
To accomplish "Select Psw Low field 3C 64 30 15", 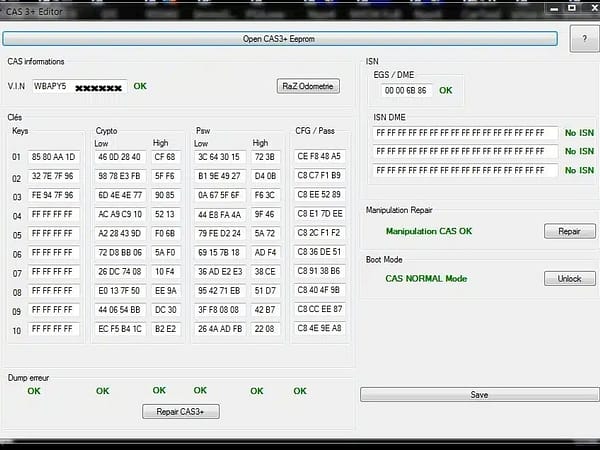I will coord(220,157).
